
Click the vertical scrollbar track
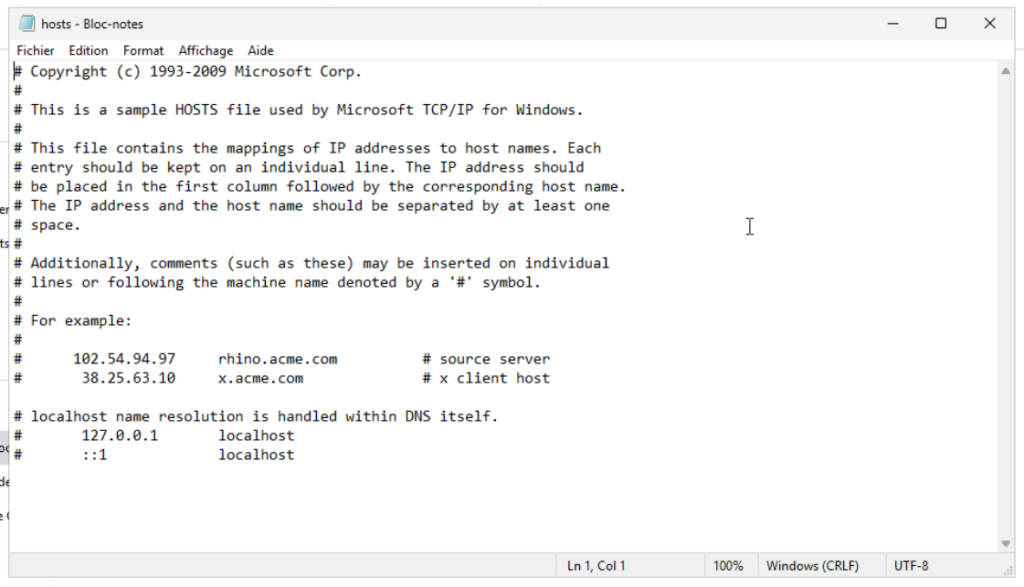(1006, 300)
